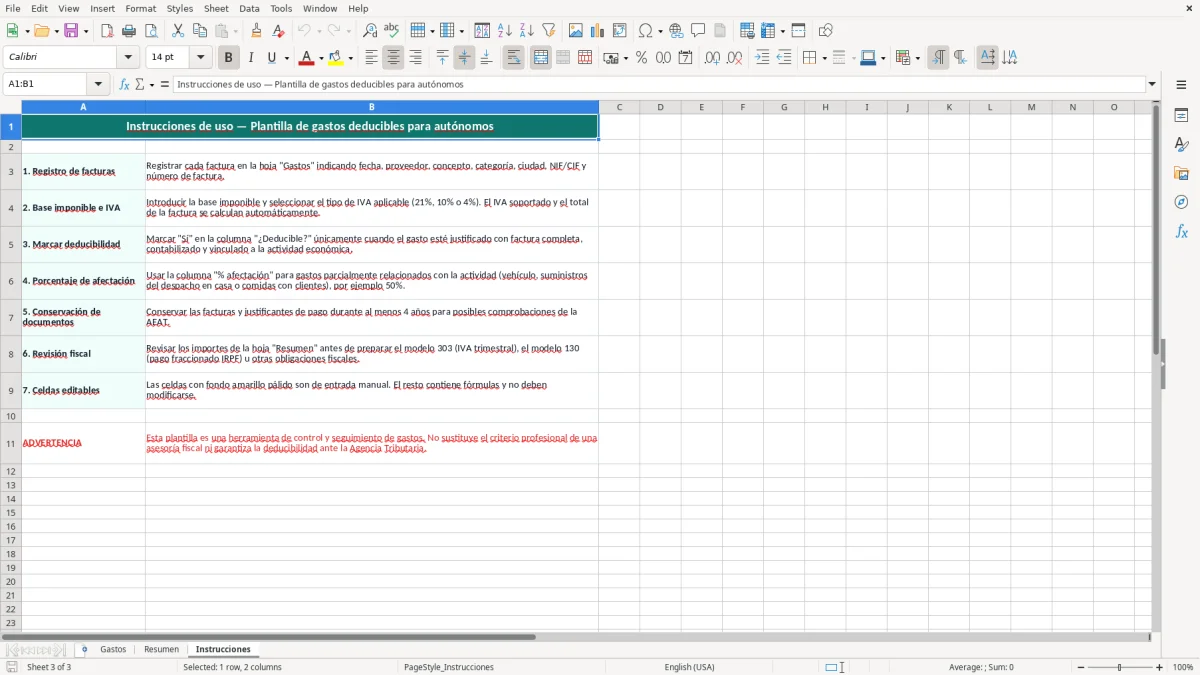Screen dimensions: 1200x675
Task: Switch to the Resumen sheet tab
Action: [x=161, y=650]
